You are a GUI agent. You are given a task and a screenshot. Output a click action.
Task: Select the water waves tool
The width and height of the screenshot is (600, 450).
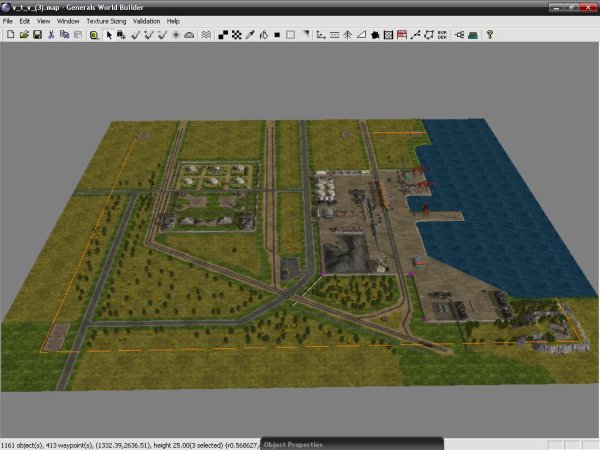tap(206, 34)
